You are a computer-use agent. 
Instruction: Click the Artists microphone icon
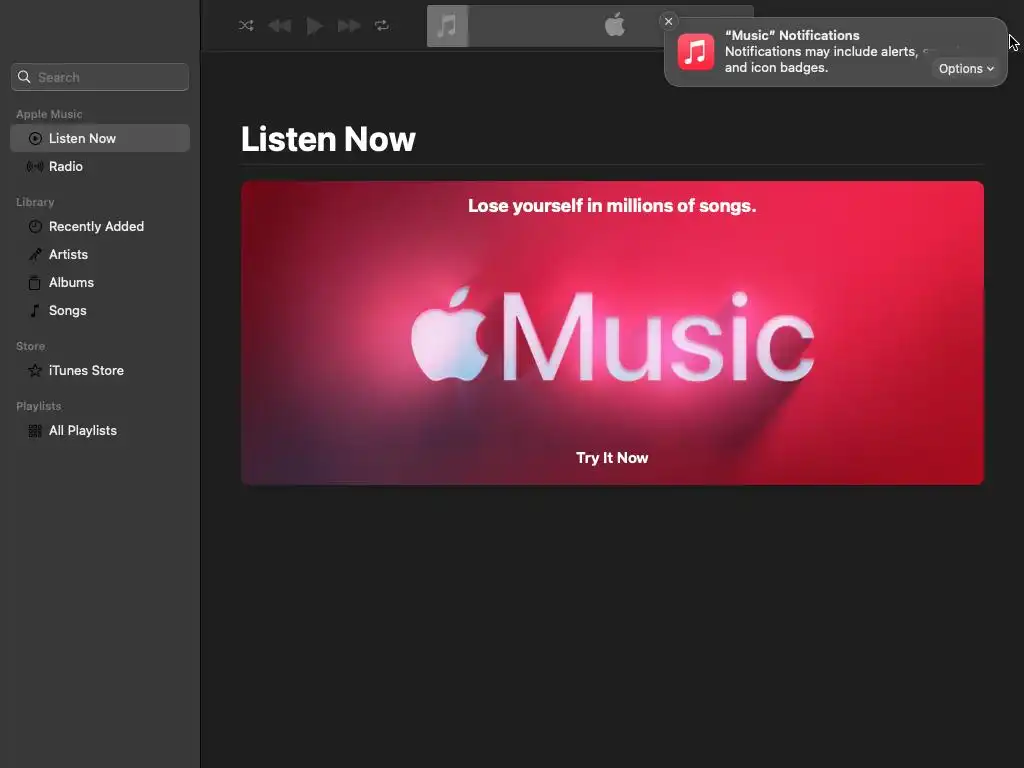pyautogui.click(x=35, y=255)
